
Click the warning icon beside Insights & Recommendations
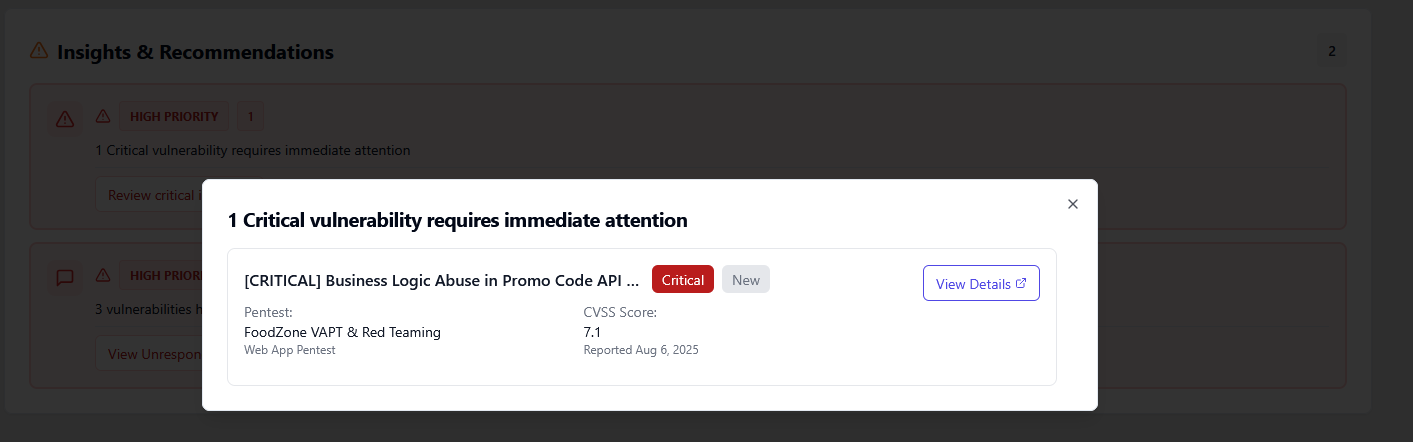tap(39, 50)
